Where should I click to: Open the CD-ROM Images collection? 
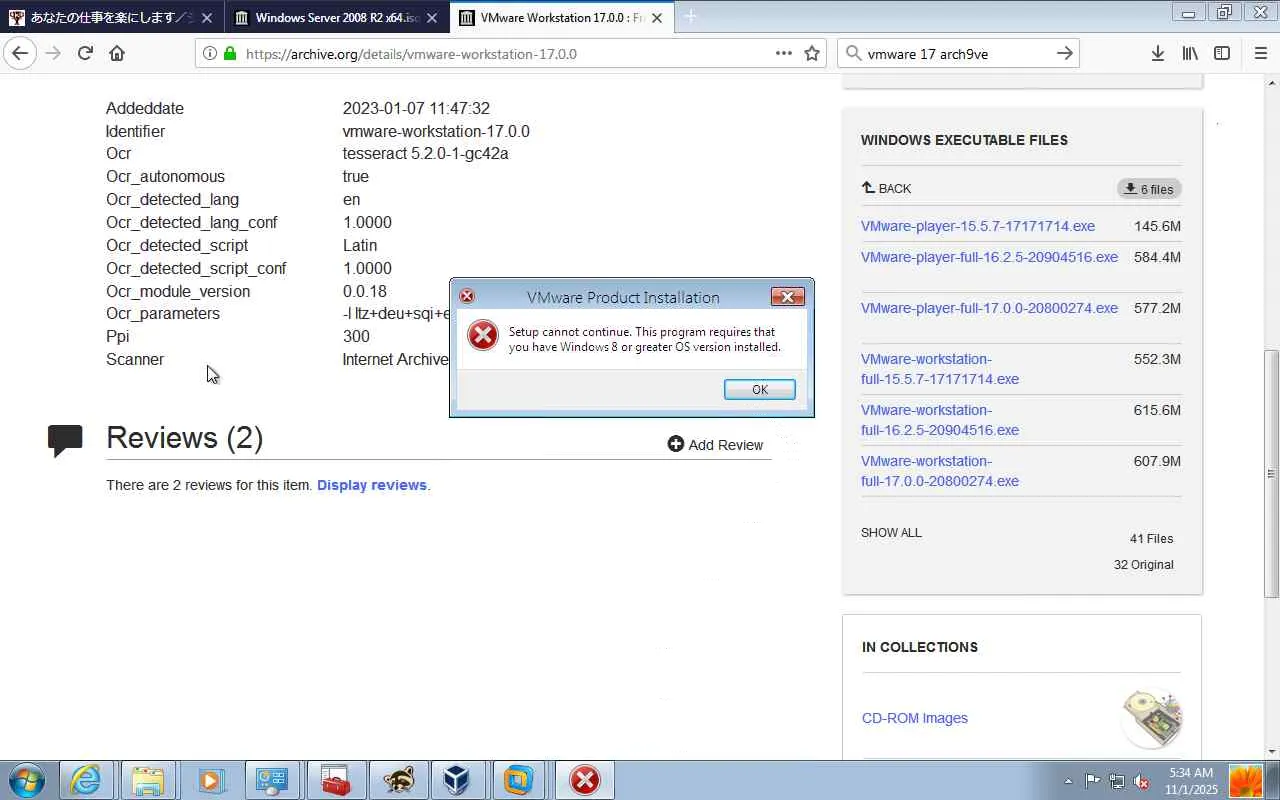915,718
